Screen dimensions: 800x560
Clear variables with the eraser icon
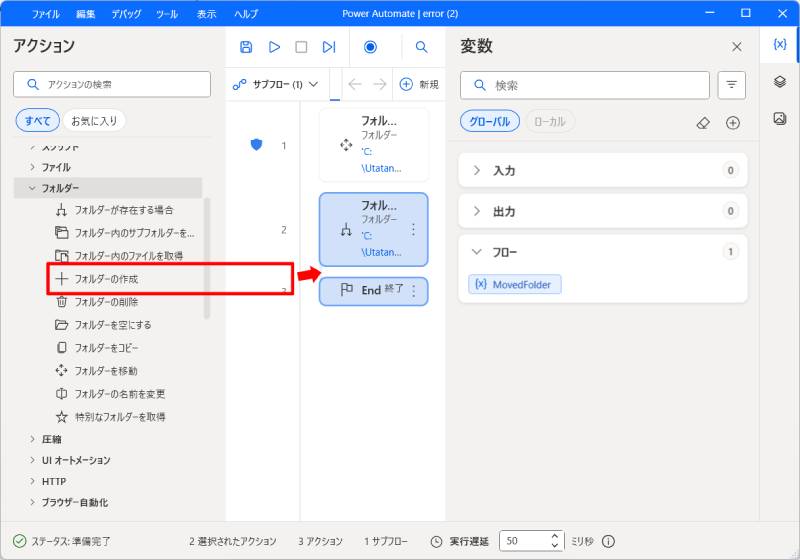703,122
